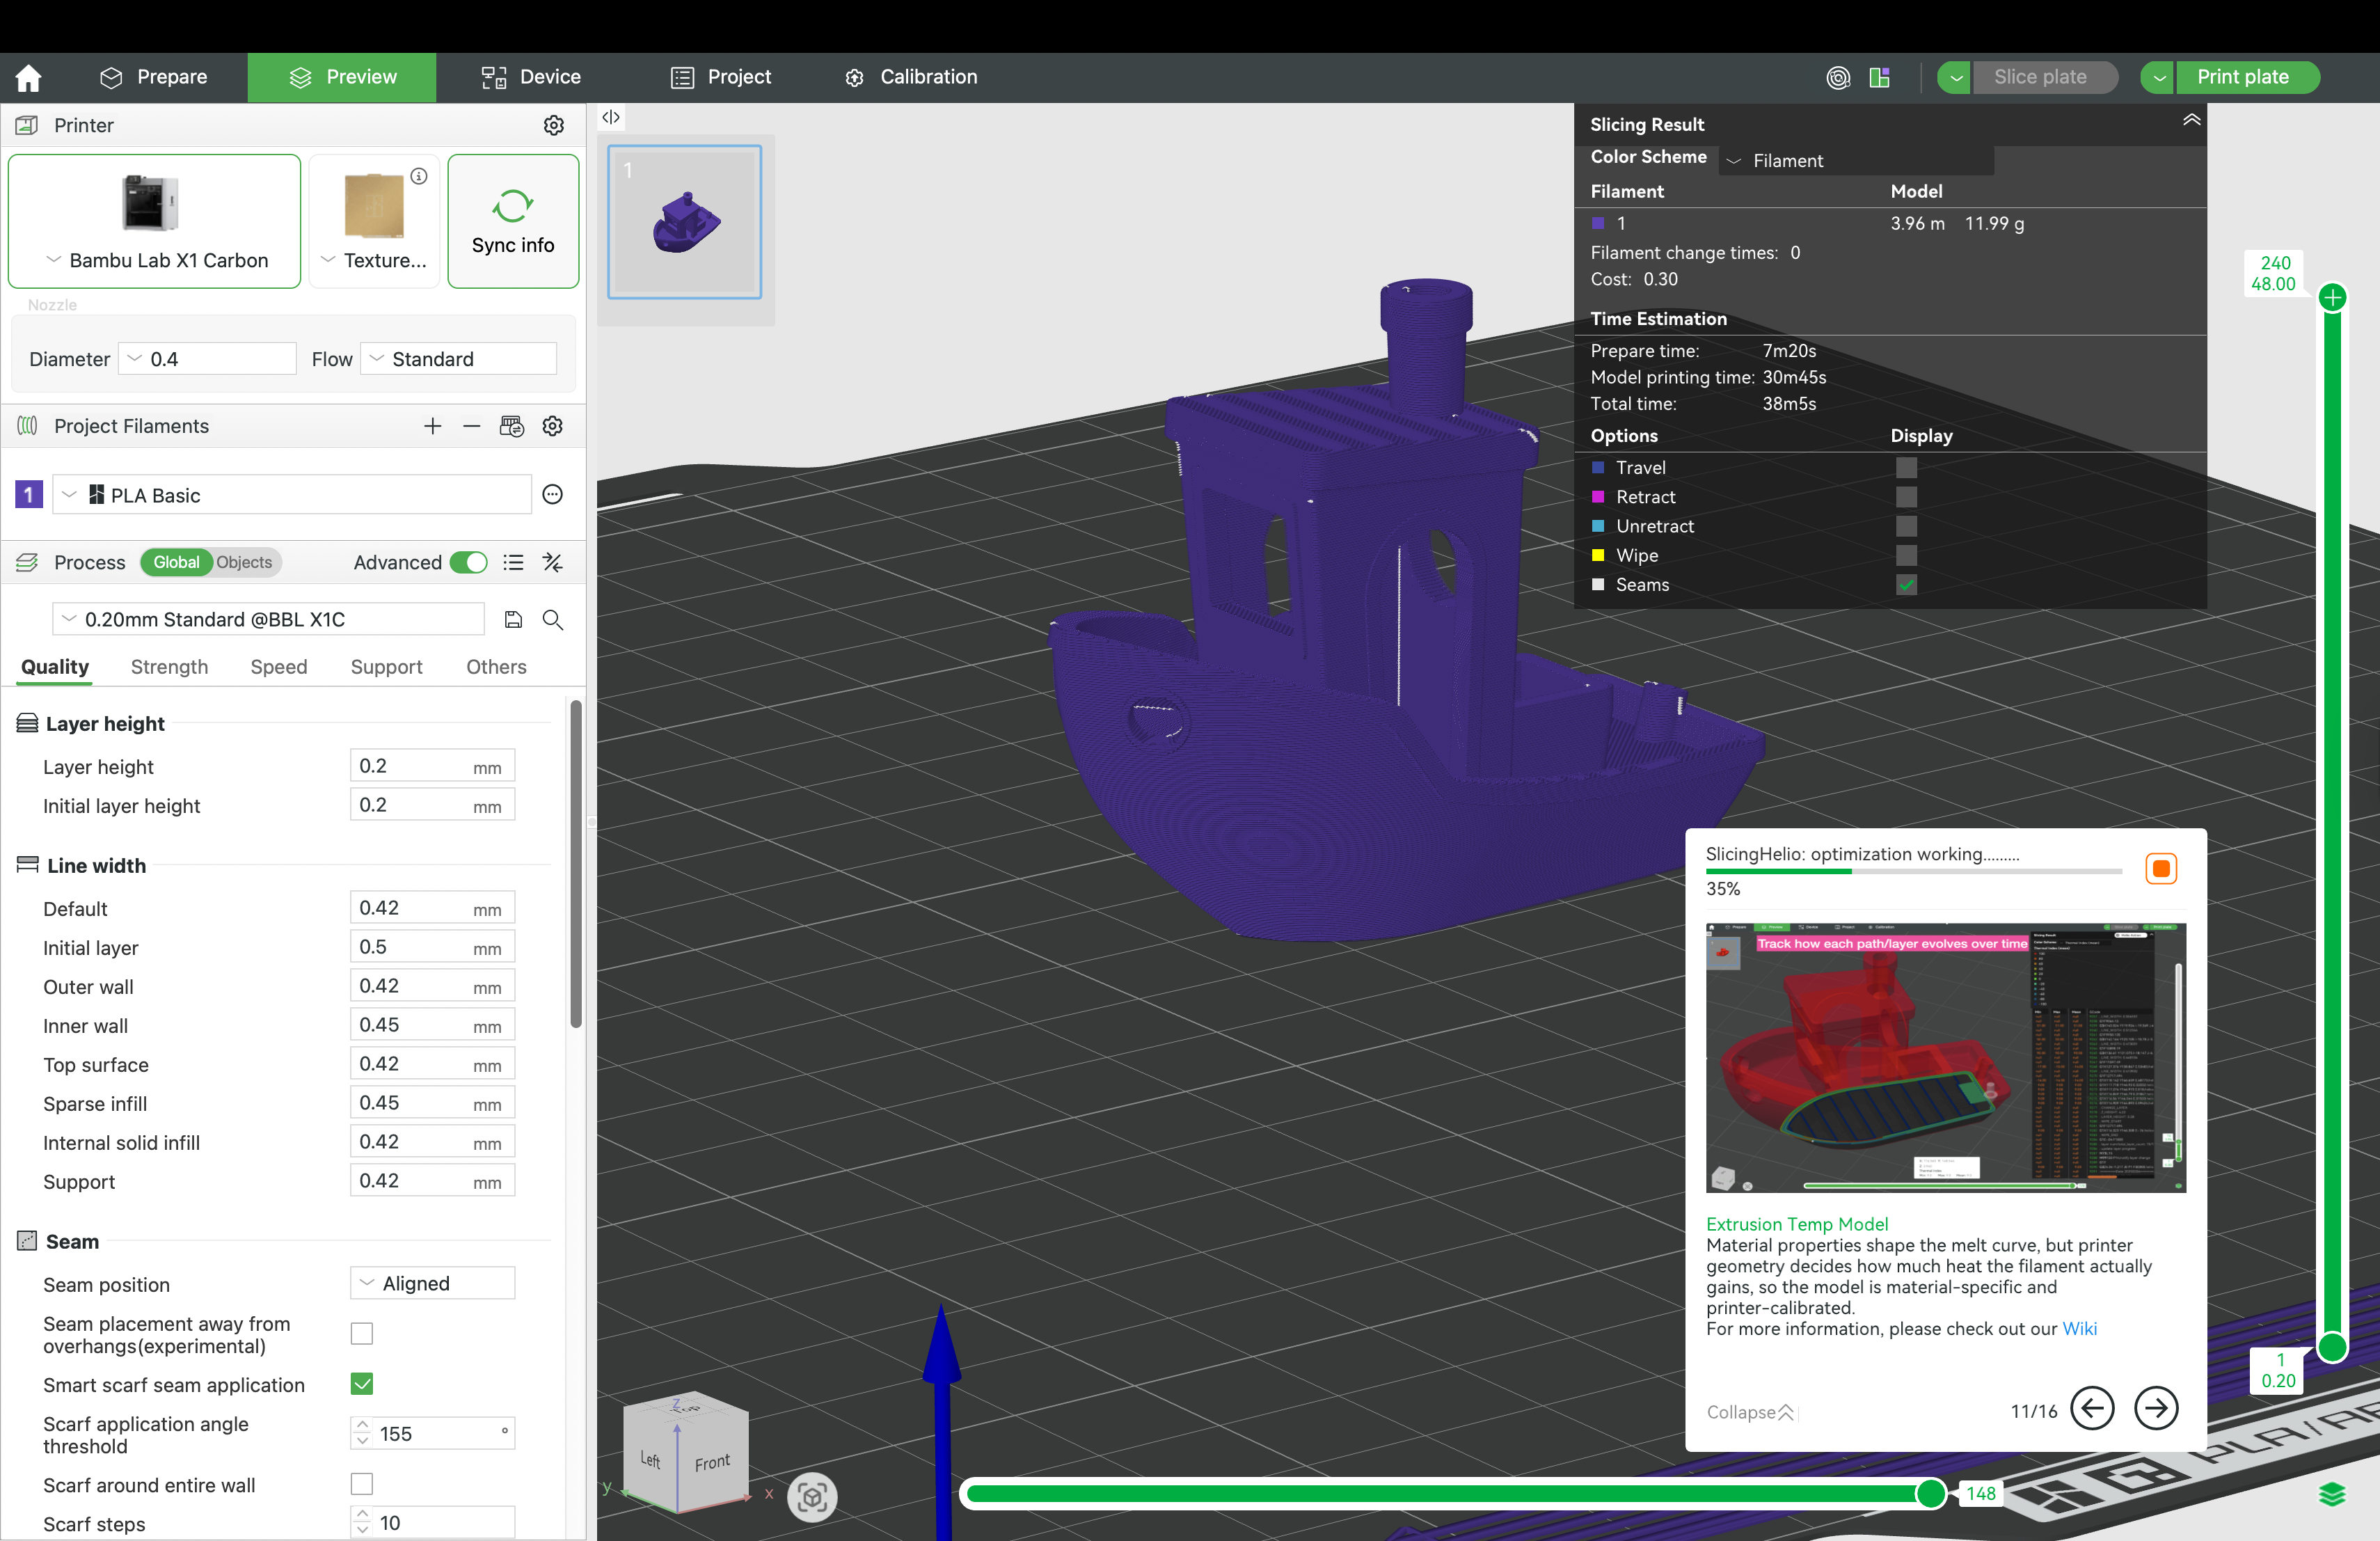Uncheck Seams display in Slicing Result

pyautogui.click(x=1905, y=585)
